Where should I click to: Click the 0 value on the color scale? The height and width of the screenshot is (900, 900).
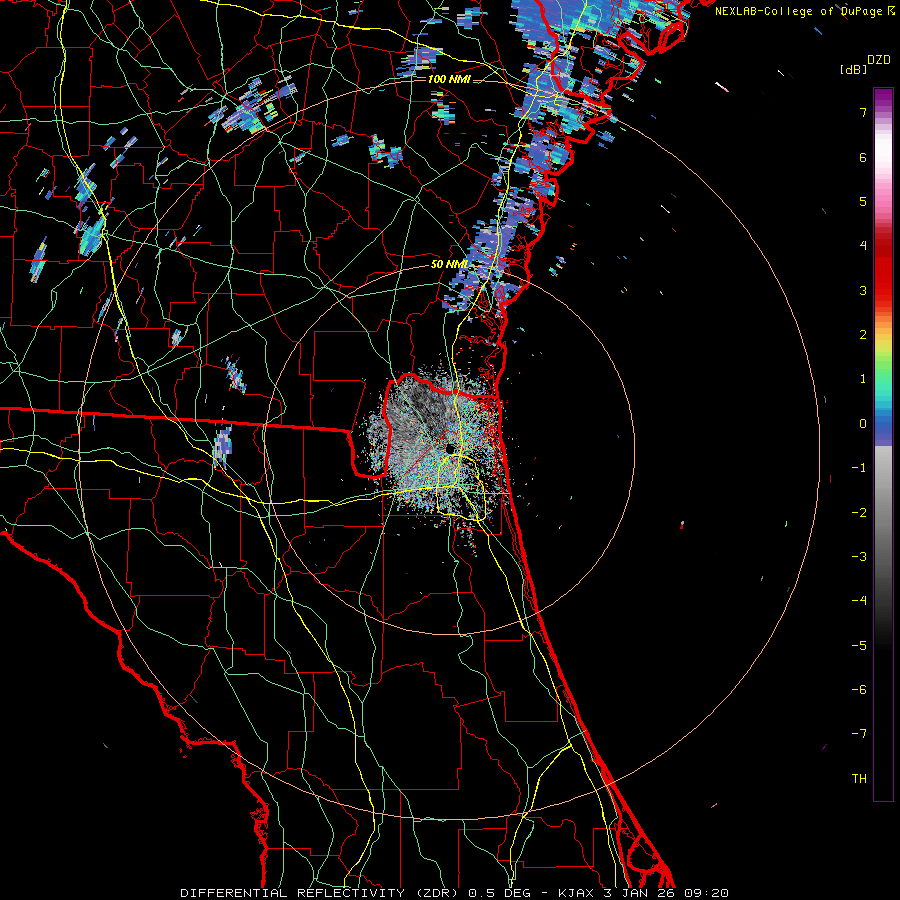click(863, 424)
